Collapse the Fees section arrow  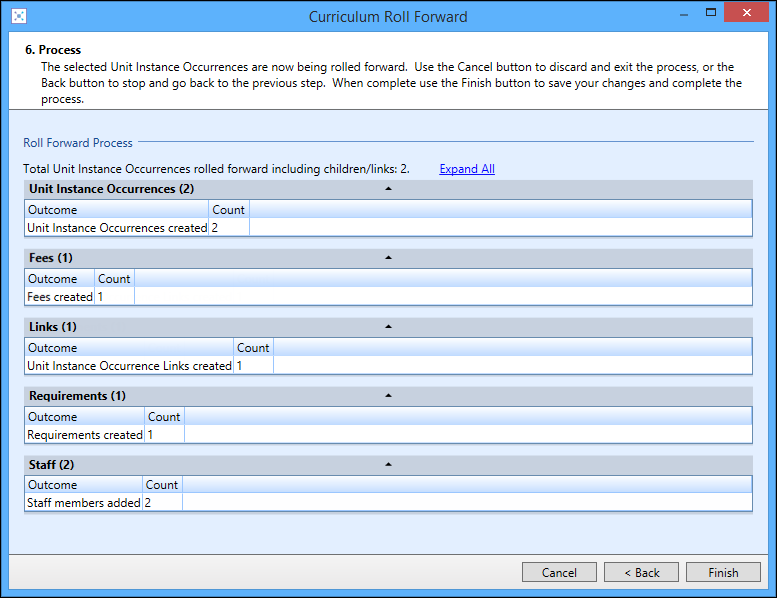pyautogui.click(x=388, y=258)
